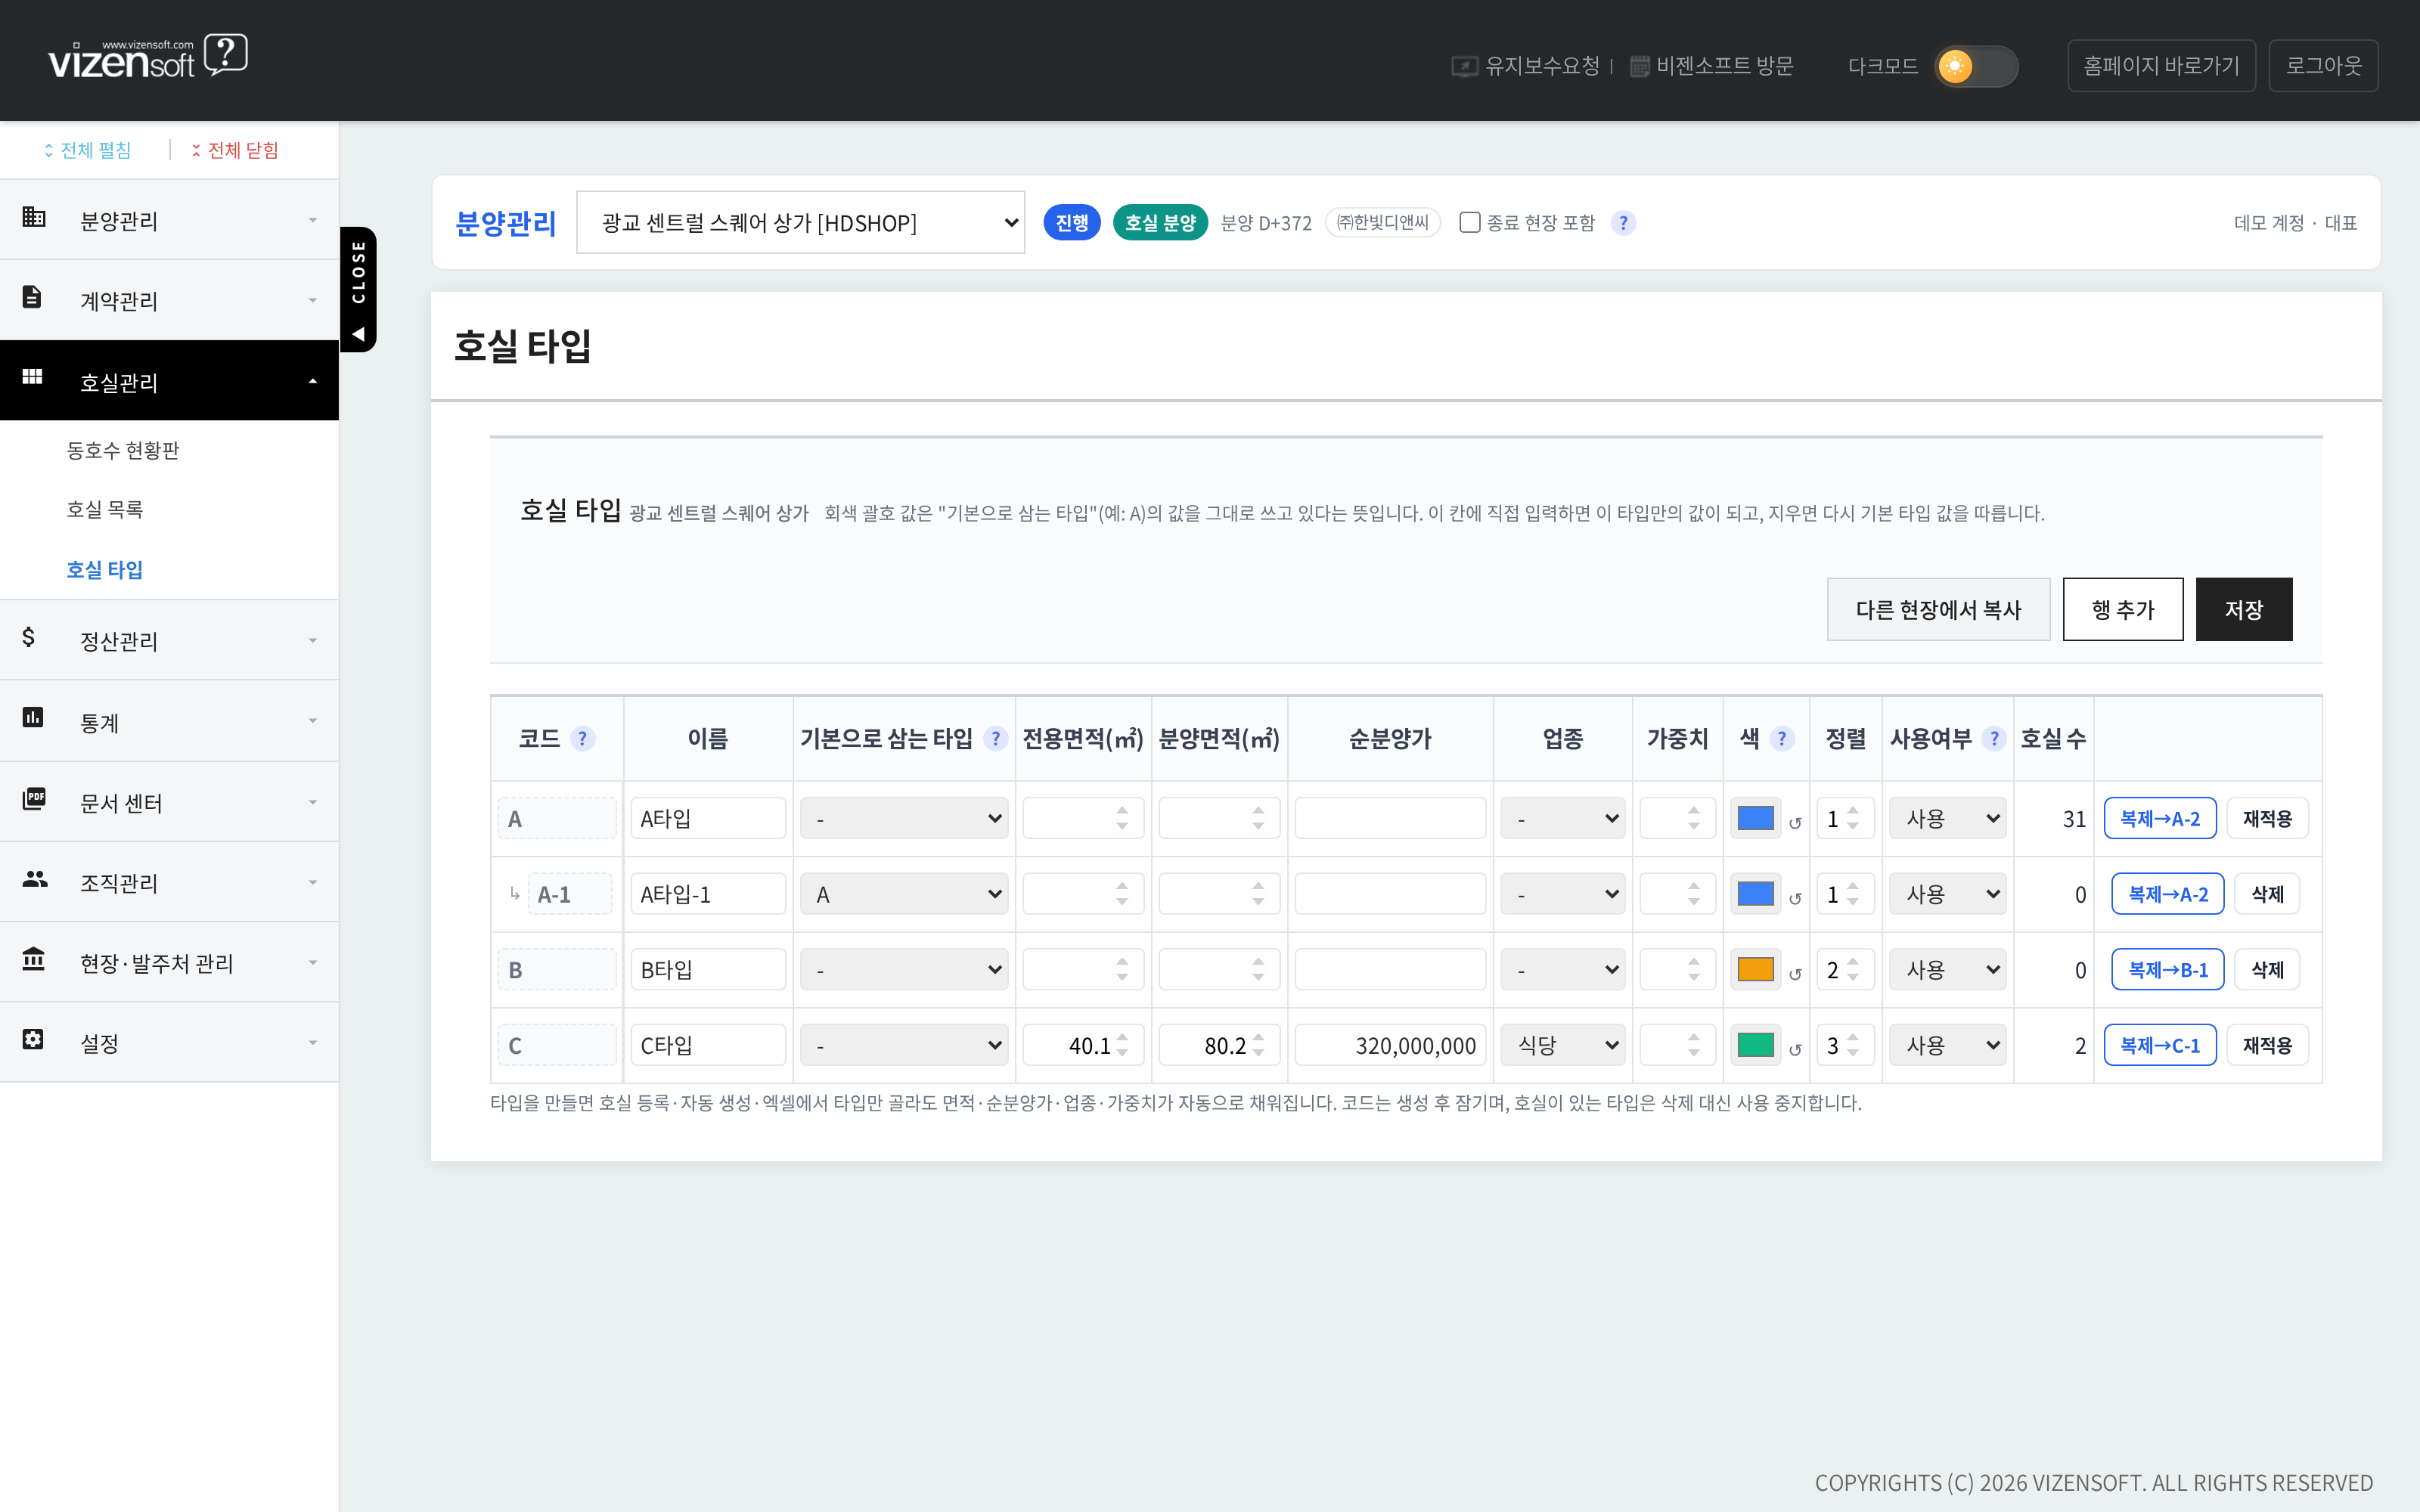The image size is (2420, 1512).
Task: Open green color swatch for row C
Action: (1755, 1045)
